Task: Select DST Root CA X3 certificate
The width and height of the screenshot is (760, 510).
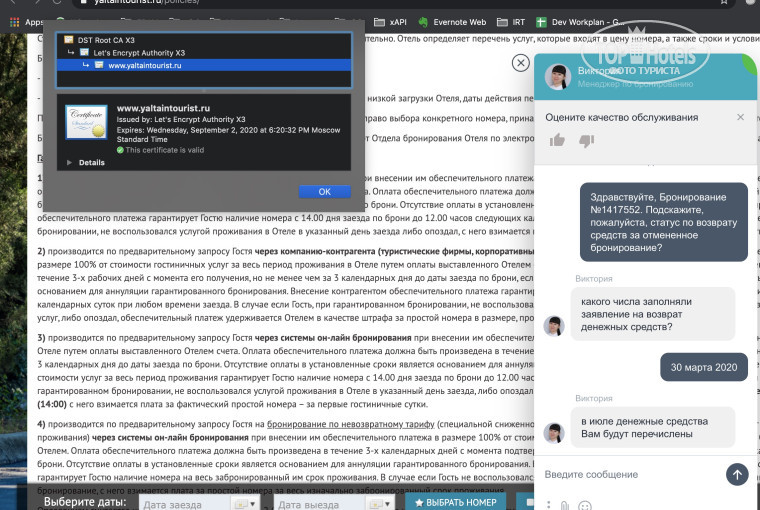Action: (204, 40)
